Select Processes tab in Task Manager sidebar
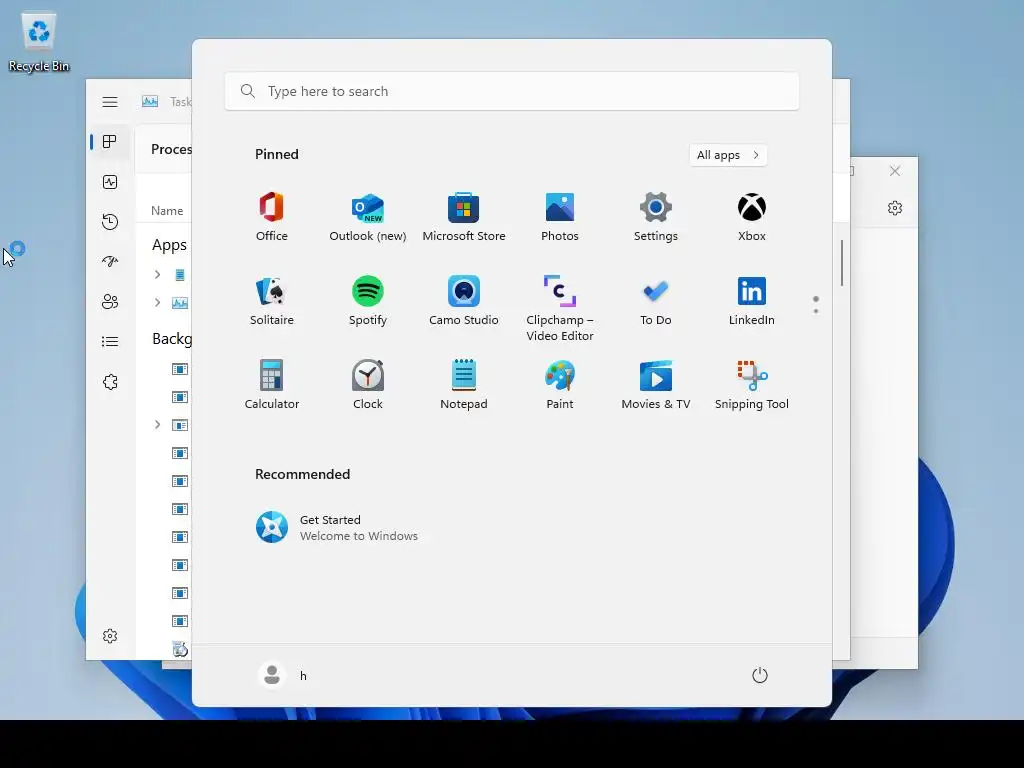Viewport: 1024px width, 768px height. [x=110, y=142]
